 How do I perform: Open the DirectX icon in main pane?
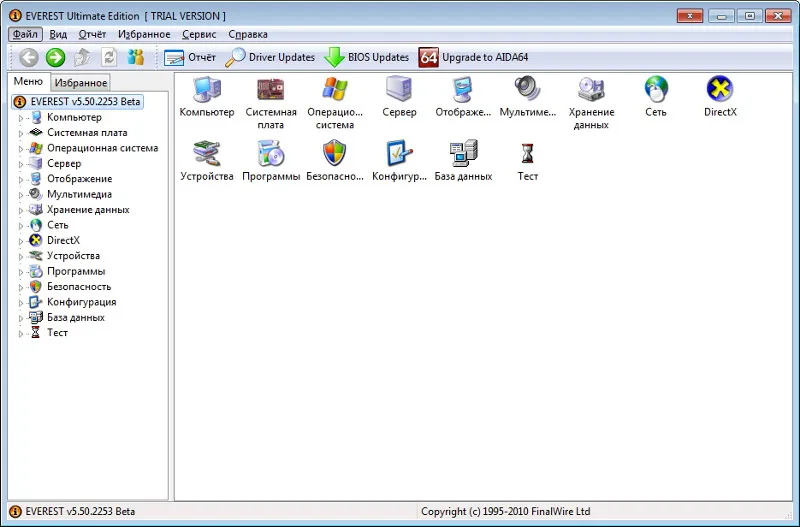click(720, 97)
